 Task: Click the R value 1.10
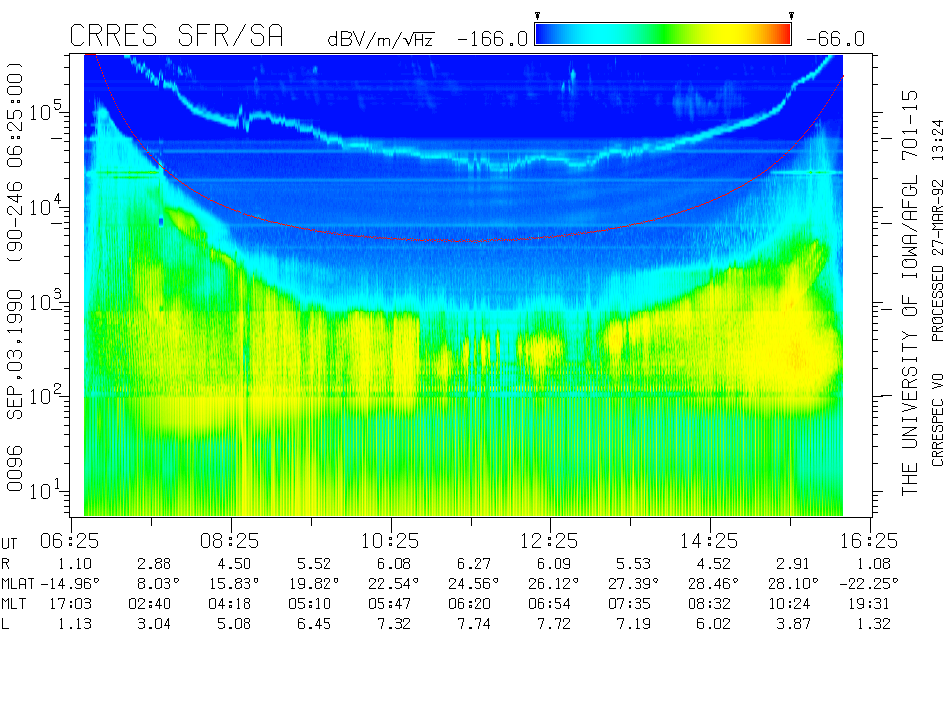click(x=75, y=564)
